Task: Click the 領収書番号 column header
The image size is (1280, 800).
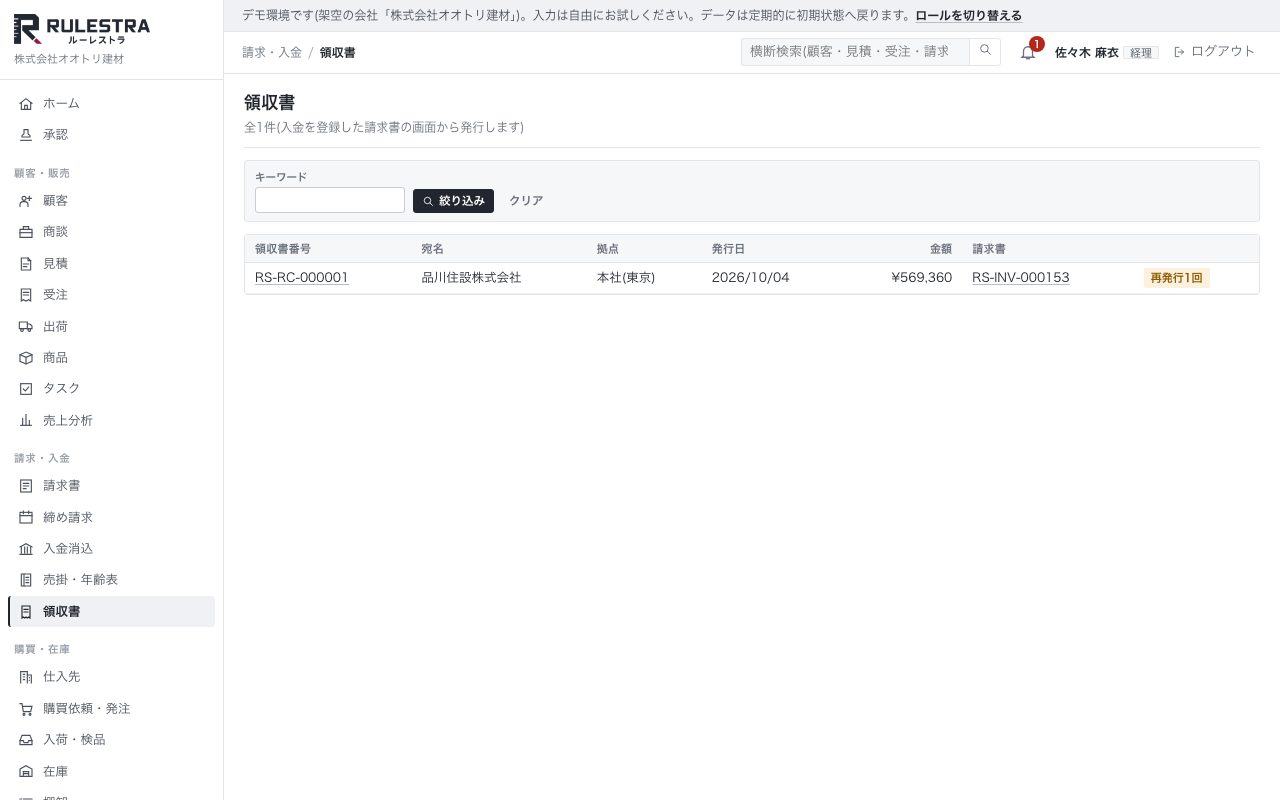Action: pos(283,249)
